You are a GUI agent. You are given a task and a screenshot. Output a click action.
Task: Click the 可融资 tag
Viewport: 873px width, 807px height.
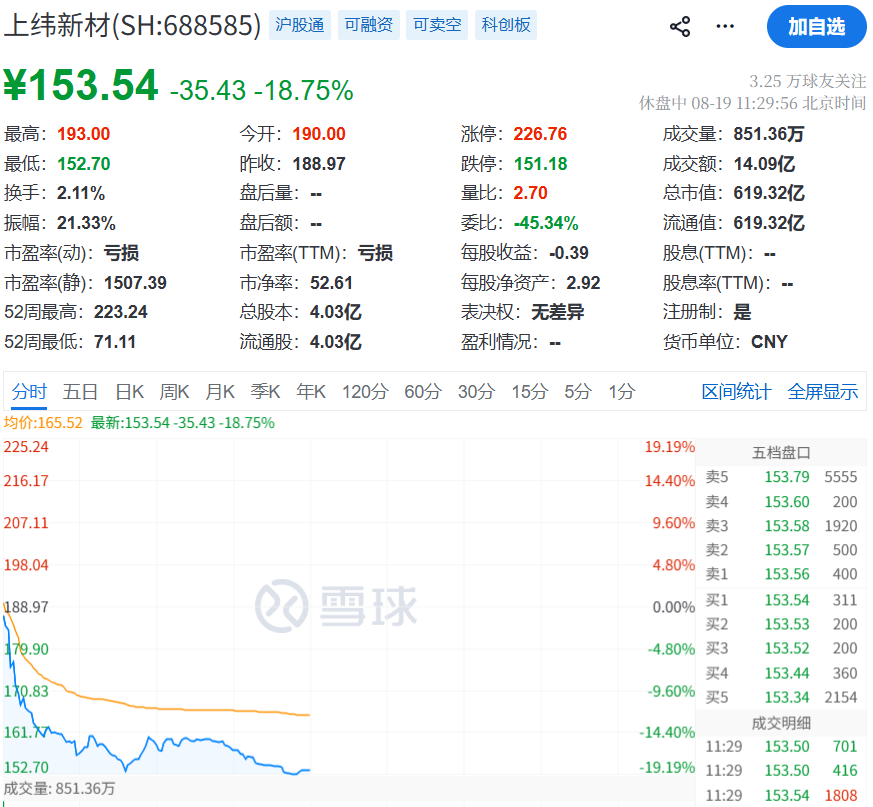coord(369,25)
